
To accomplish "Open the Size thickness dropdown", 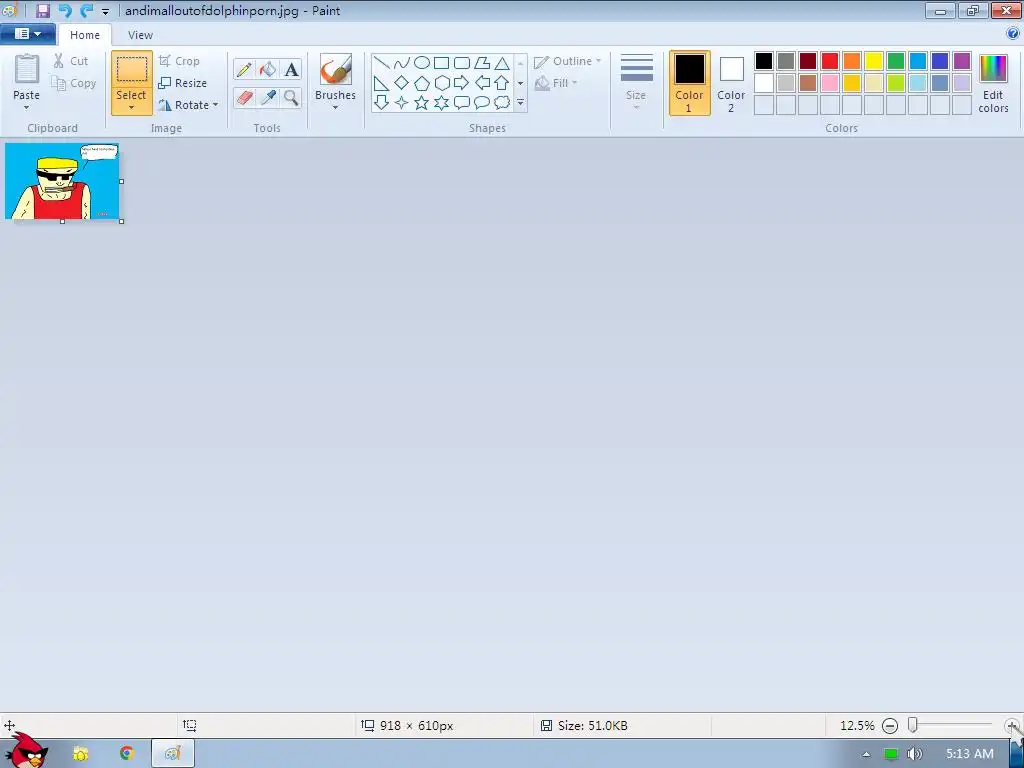I will 636,82.
